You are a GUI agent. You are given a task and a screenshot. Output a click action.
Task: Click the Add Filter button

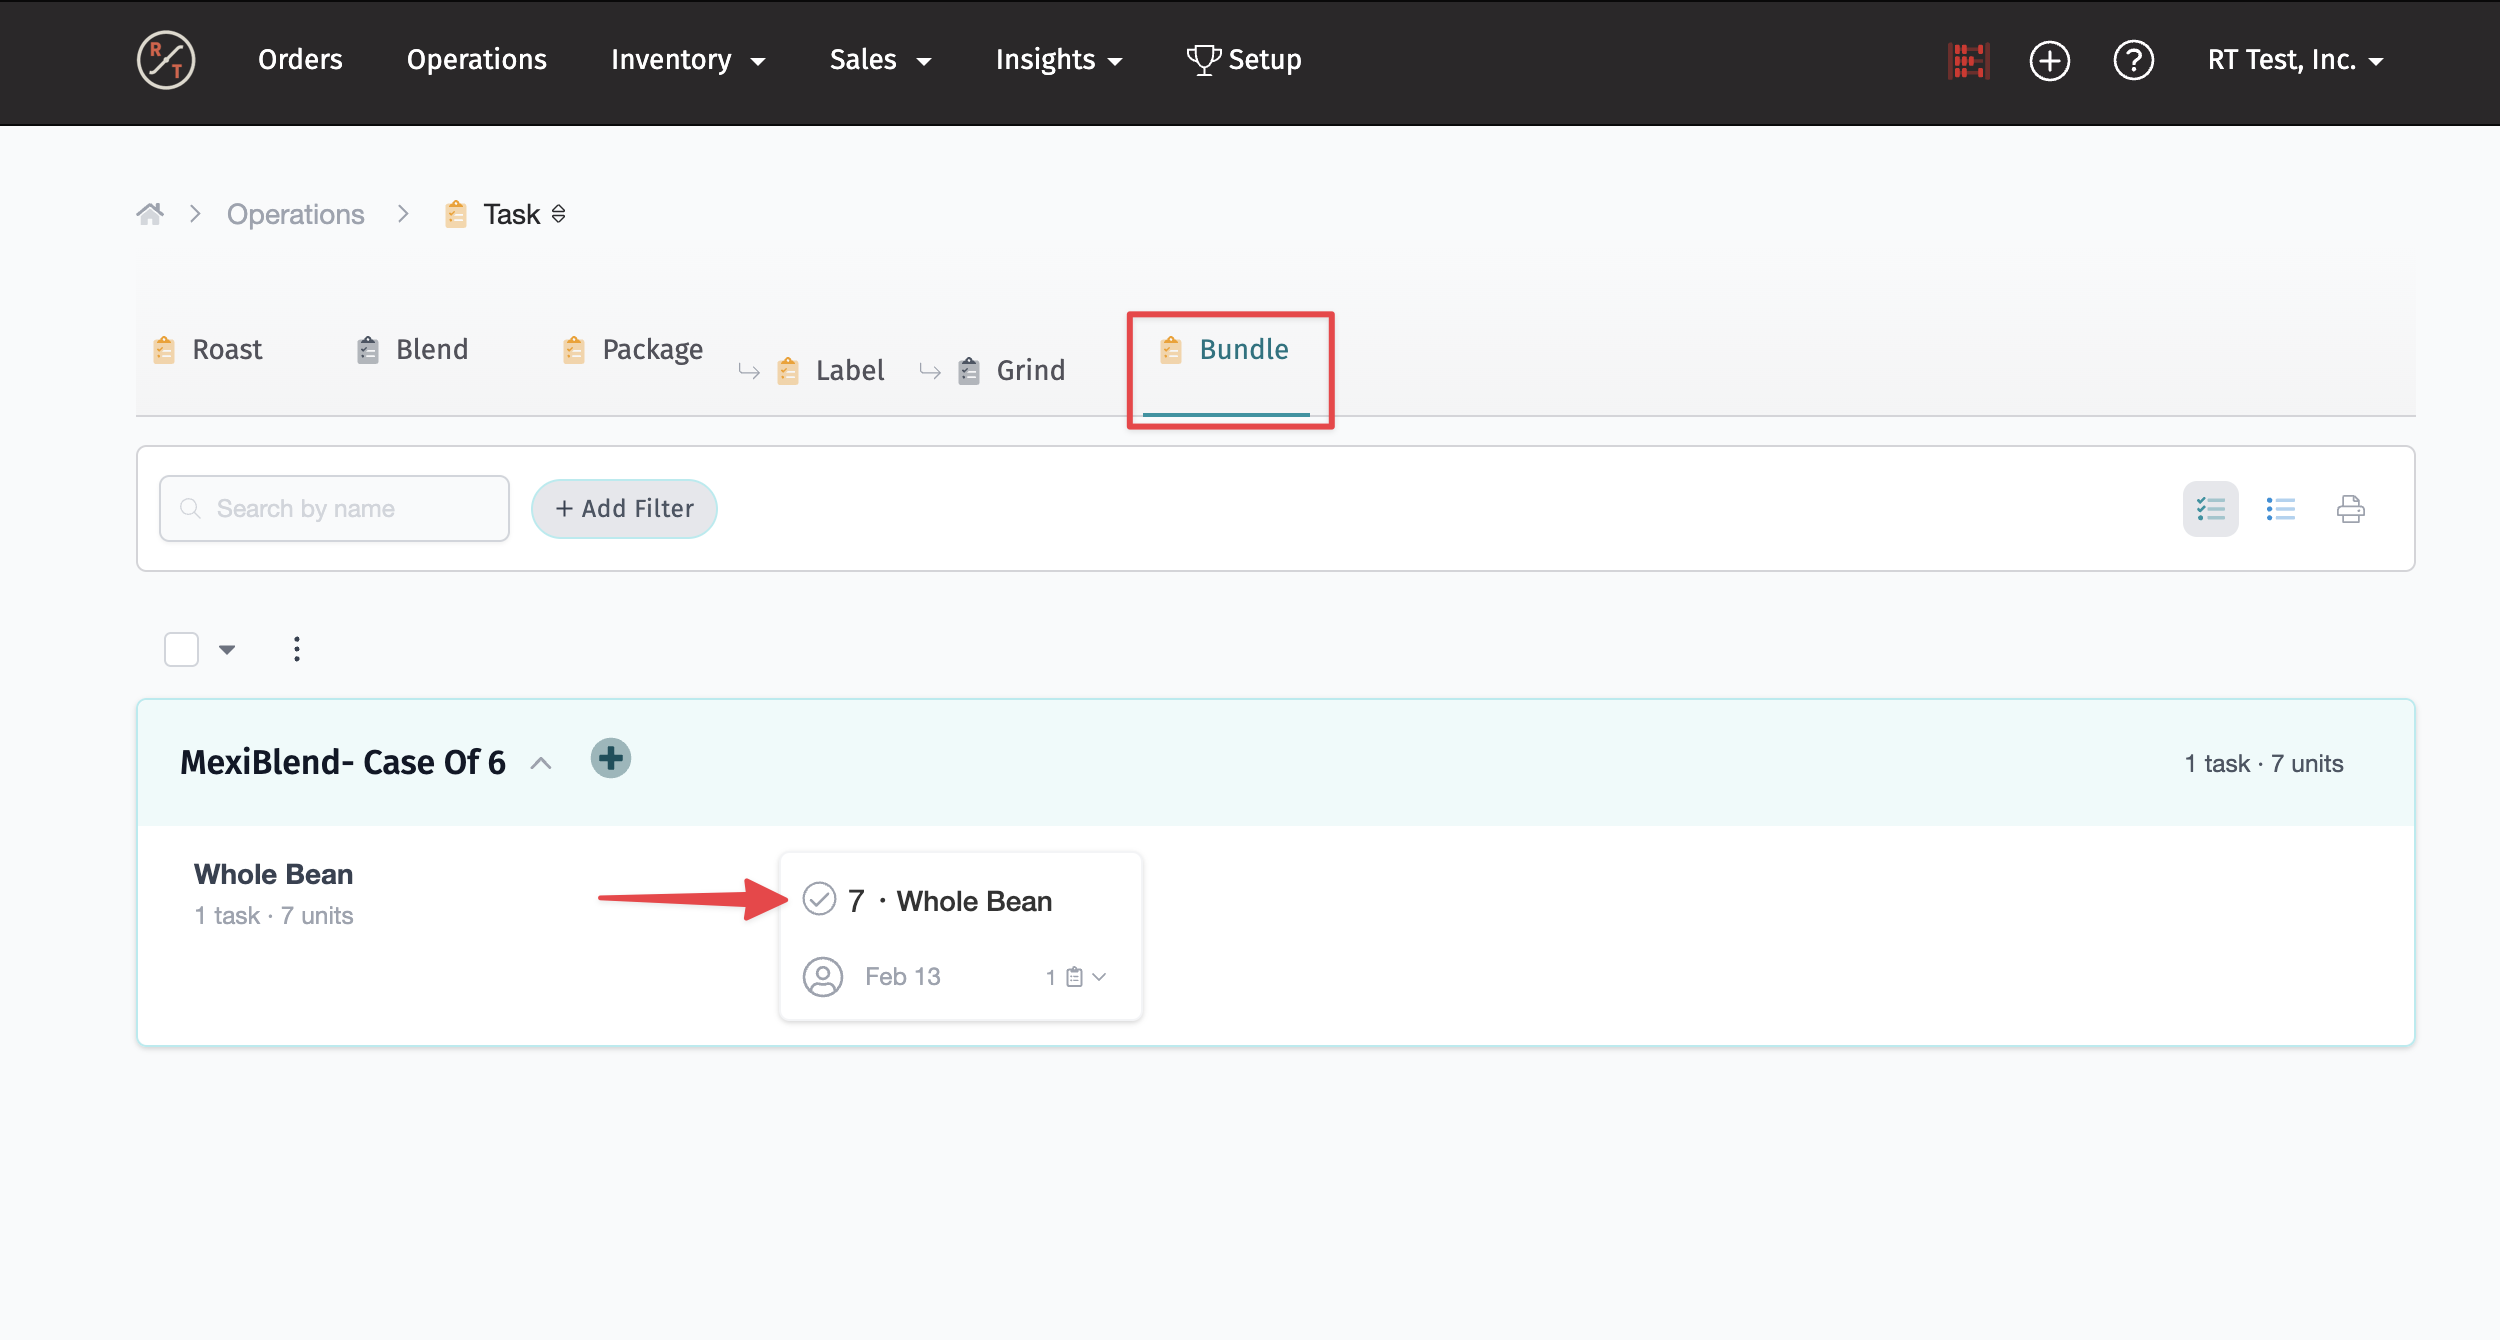point(624,509)
